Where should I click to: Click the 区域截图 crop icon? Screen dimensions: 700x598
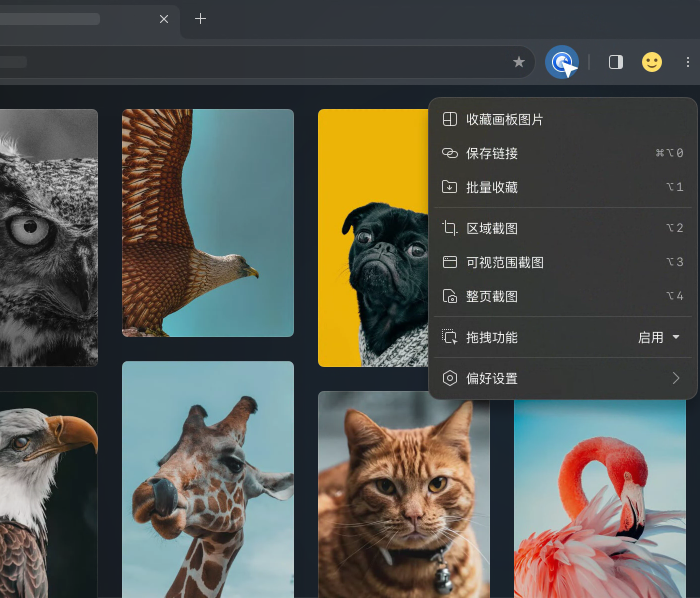coord(450,228)
